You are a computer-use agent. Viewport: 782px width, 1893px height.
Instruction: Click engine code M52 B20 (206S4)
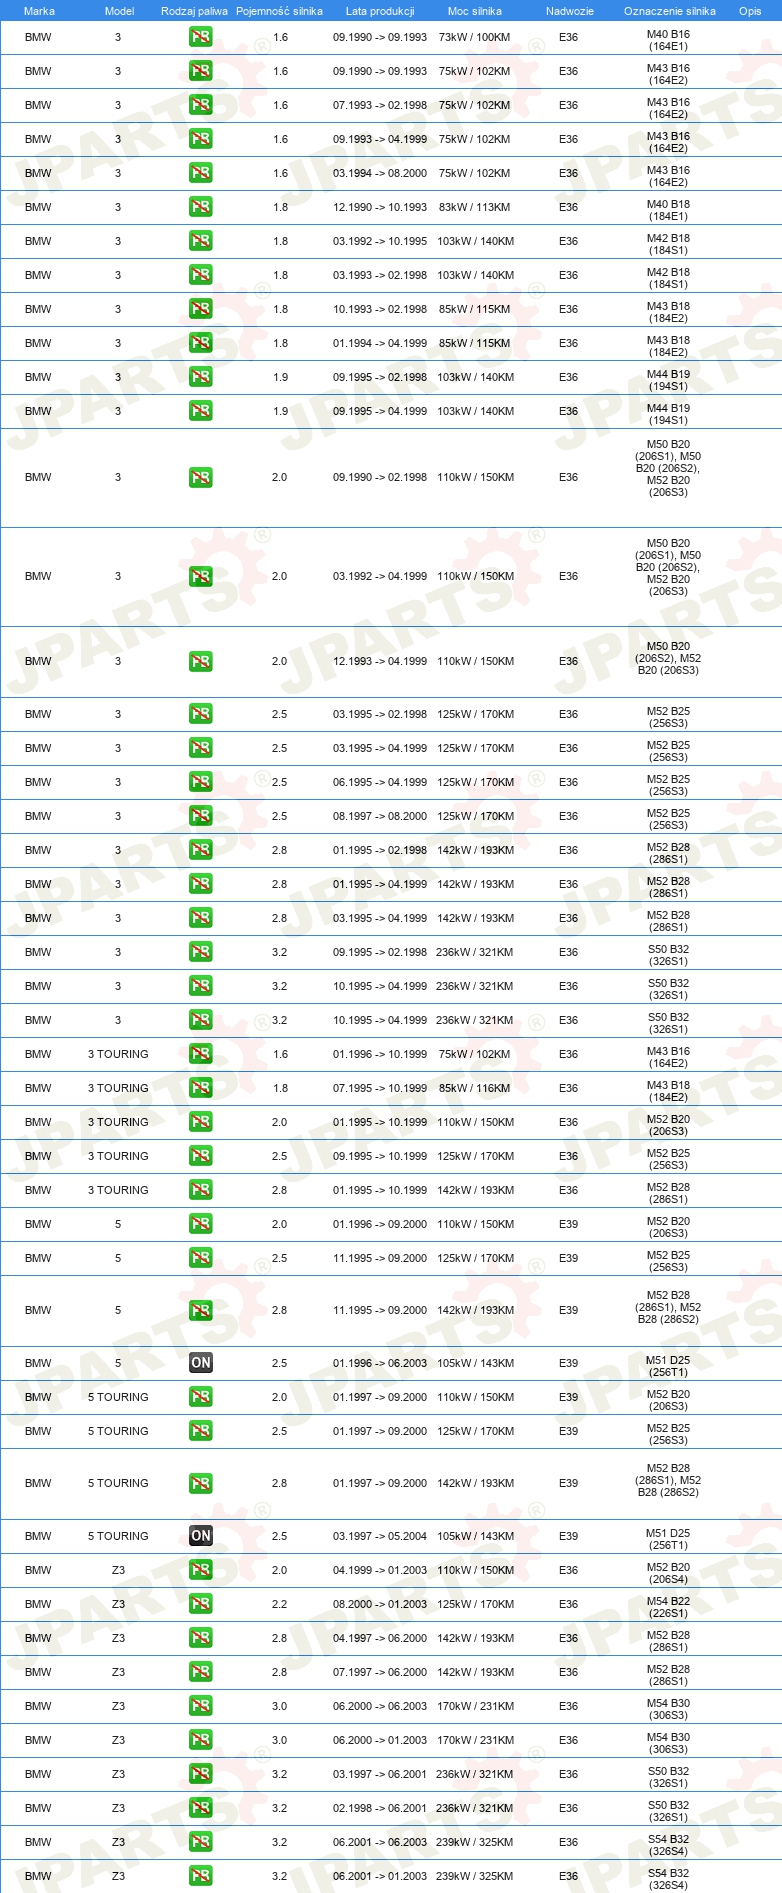(668, 1573)
